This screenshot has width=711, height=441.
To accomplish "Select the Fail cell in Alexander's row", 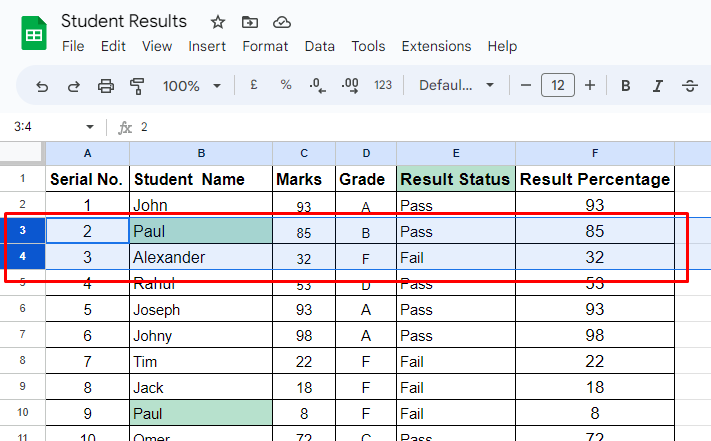I will (x=456, y=257).
